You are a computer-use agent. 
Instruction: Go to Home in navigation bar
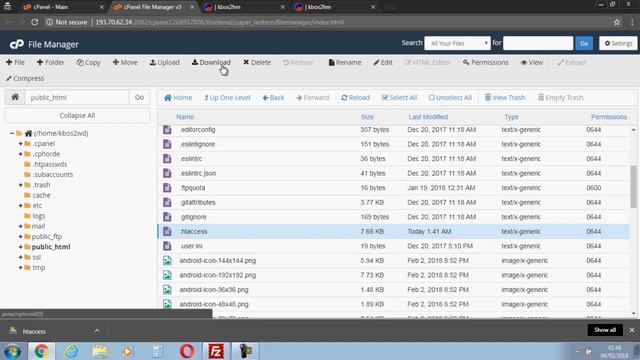[178, 98]
